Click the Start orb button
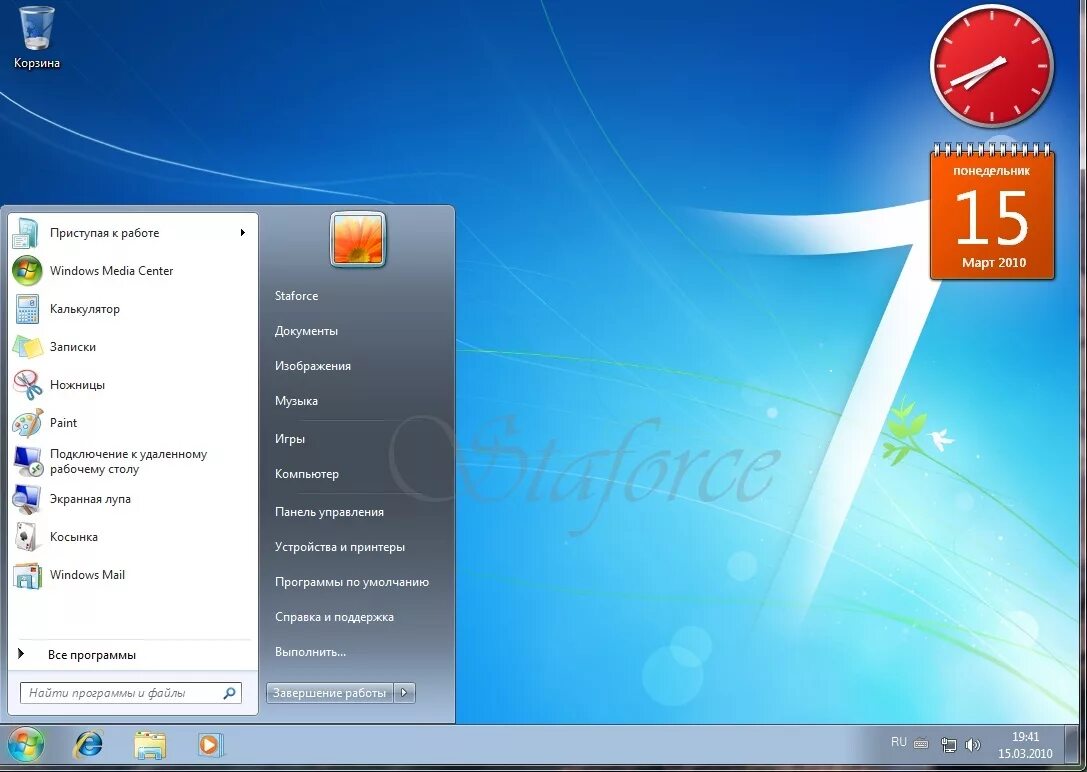This screenshot has width=1087, height=772. tap(24, 745)
